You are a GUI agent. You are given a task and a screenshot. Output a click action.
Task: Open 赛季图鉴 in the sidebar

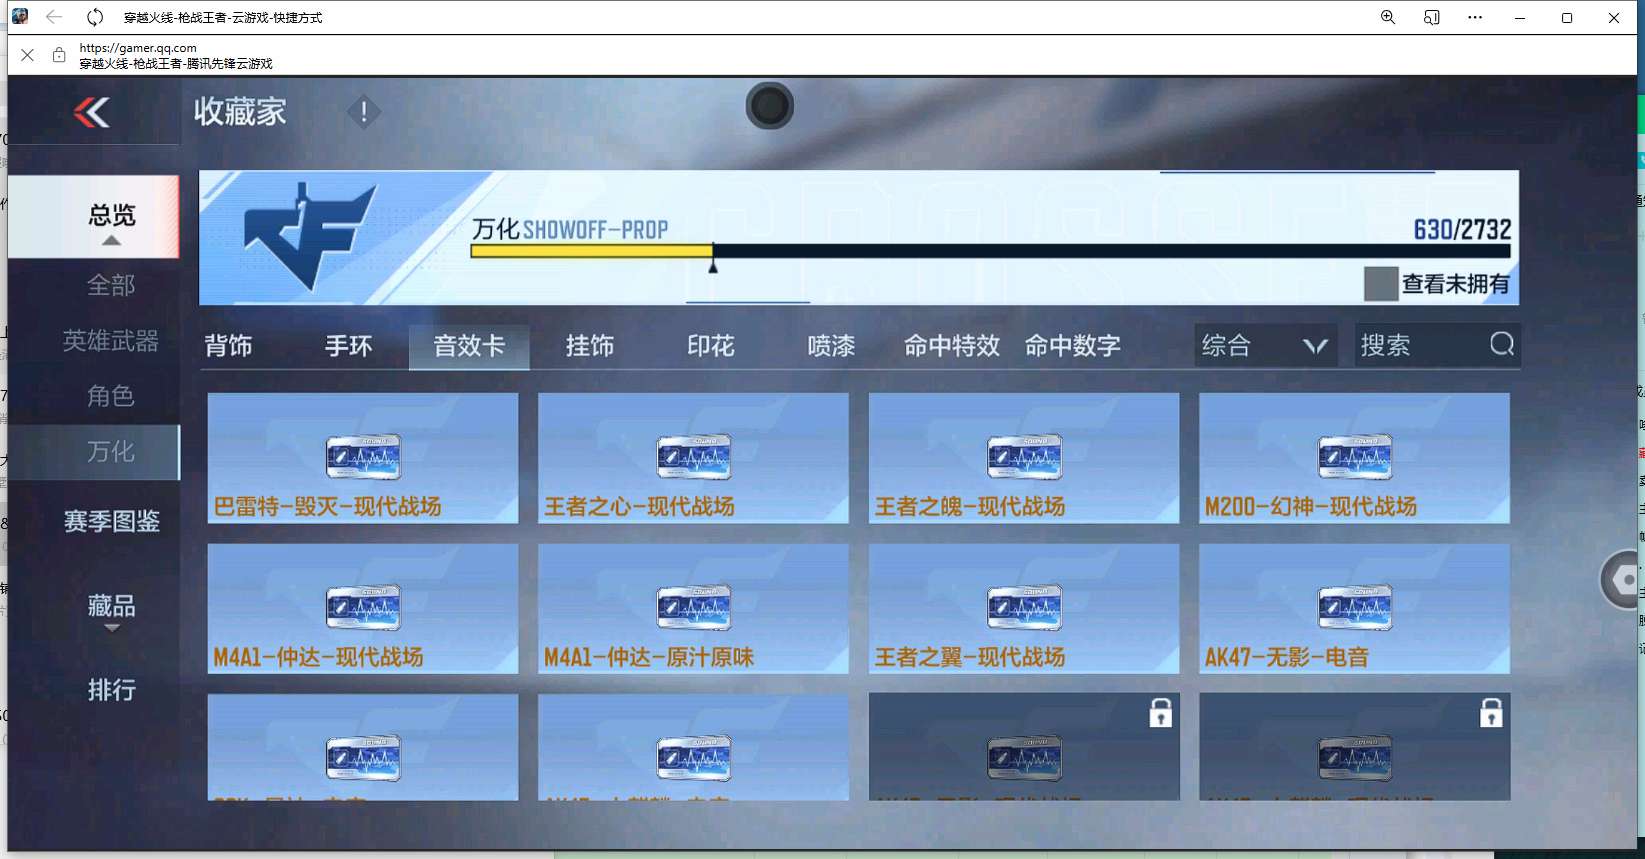[x=112, y=521]
